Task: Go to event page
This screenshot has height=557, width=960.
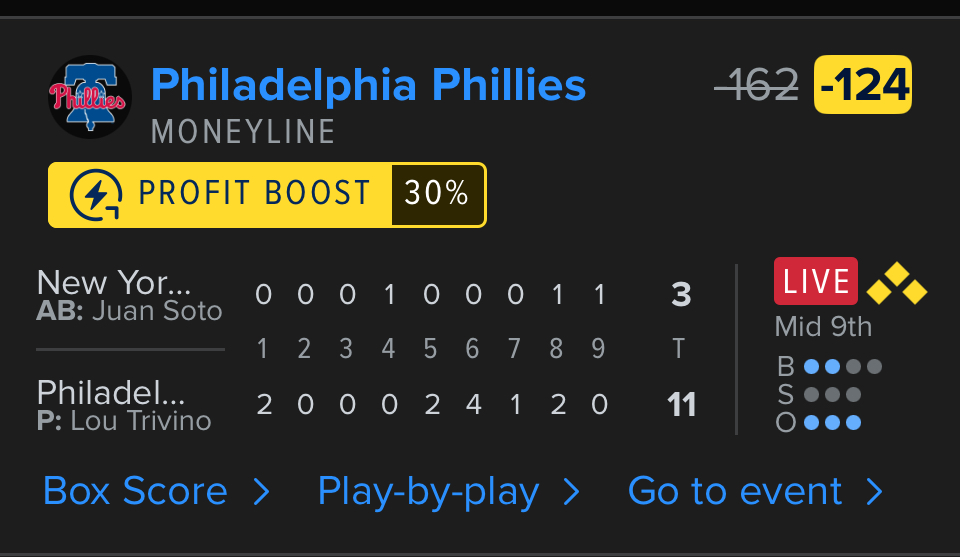Action: pos(735,492)
